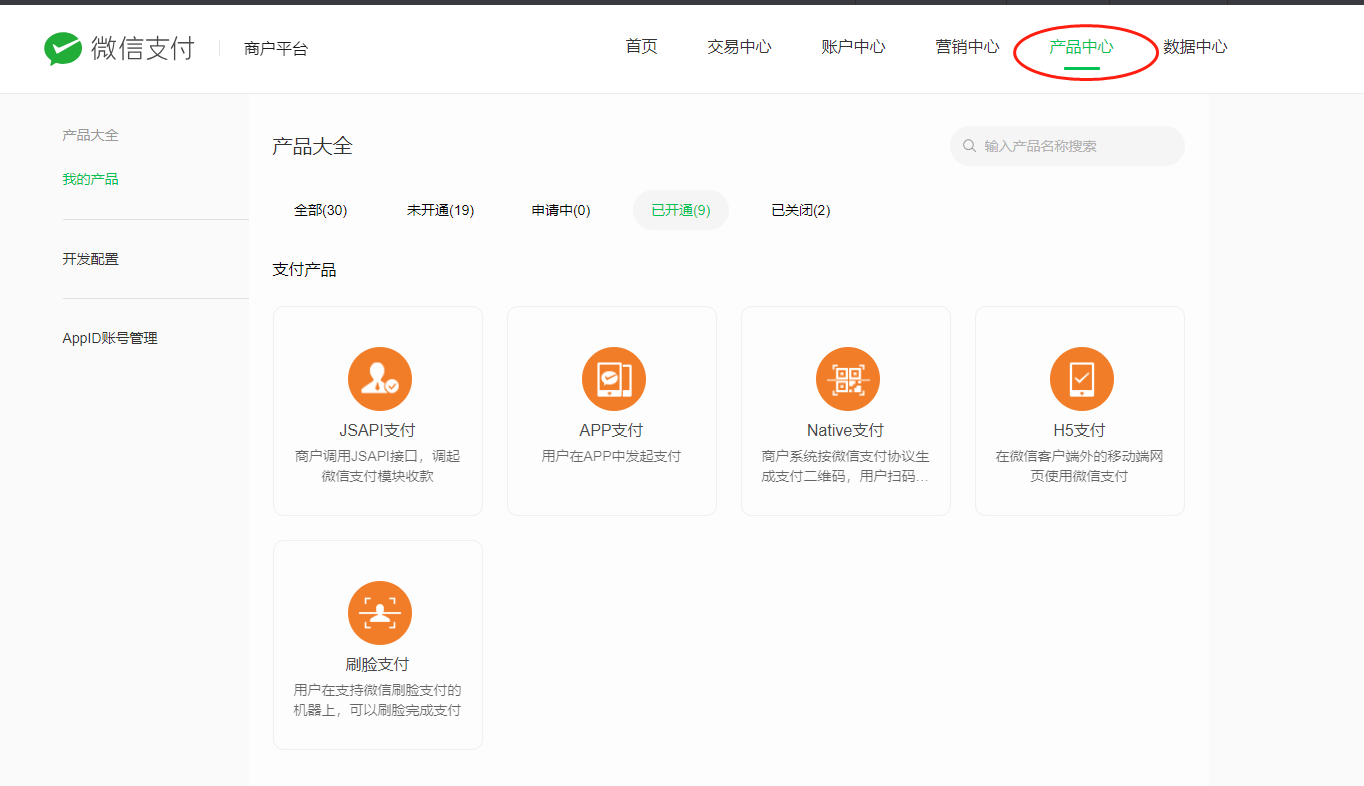Open 营销中心 navigation item
Viewport: 1364px width, 786px height.
click(x=967, y=47)
